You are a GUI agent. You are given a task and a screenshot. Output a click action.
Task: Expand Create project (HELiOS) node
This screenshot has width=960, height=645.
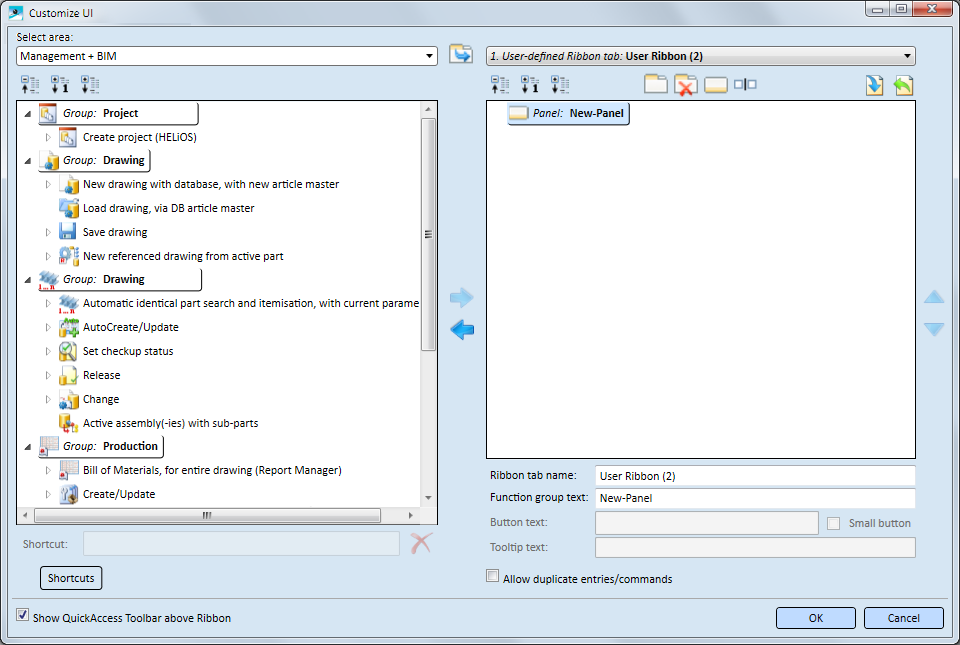click(48, 137)
